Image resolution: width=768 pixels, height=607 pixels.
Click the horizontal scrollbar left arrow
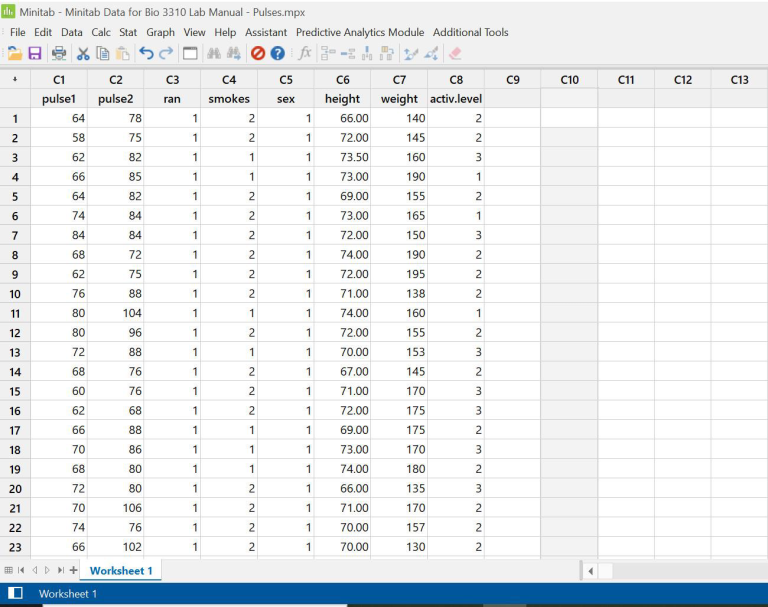click(x=590, y=571)
